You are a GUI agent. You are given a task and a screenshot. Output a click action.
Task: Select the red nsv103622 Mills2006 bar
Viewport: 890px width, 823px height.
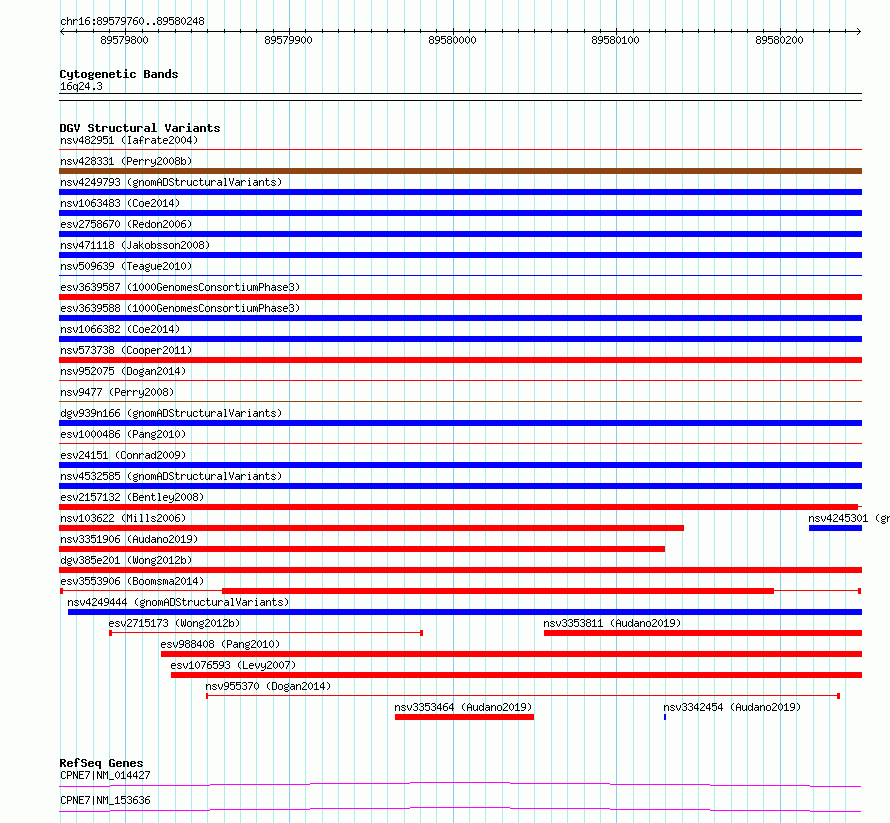[371, 528]
